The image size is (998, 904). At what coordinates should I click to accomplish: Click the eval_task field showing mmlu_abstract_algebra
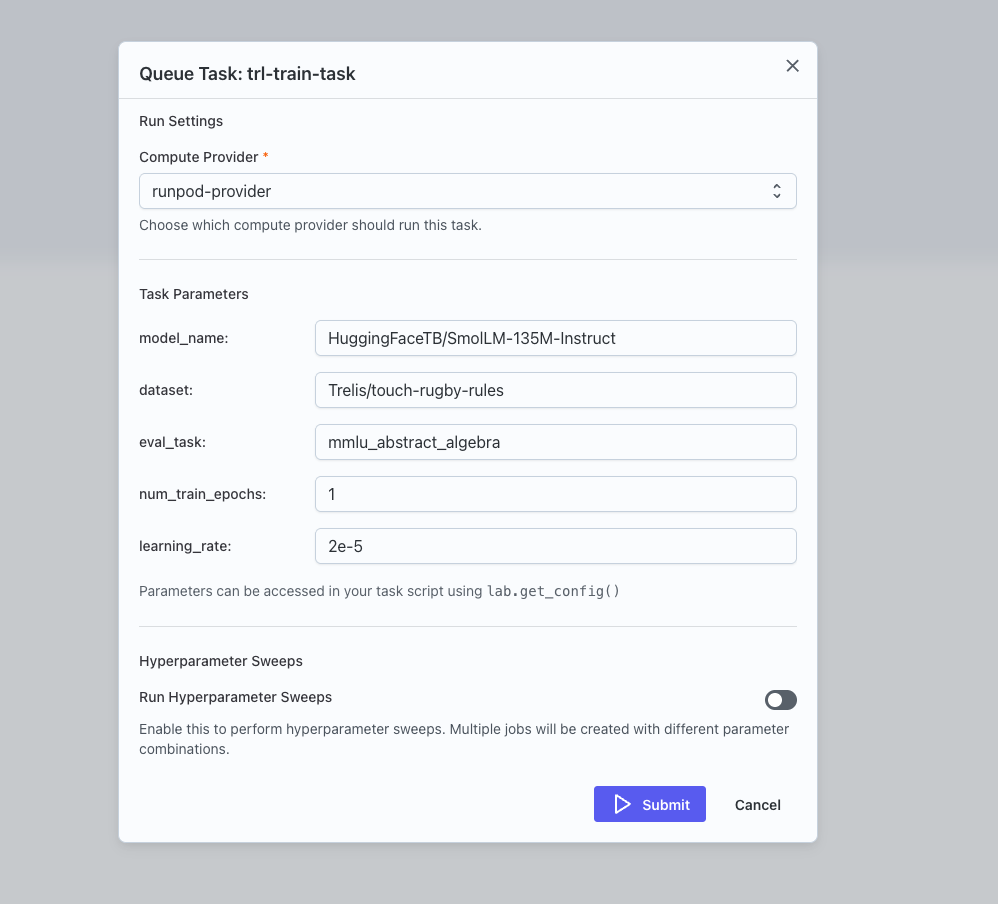[555, 442]
